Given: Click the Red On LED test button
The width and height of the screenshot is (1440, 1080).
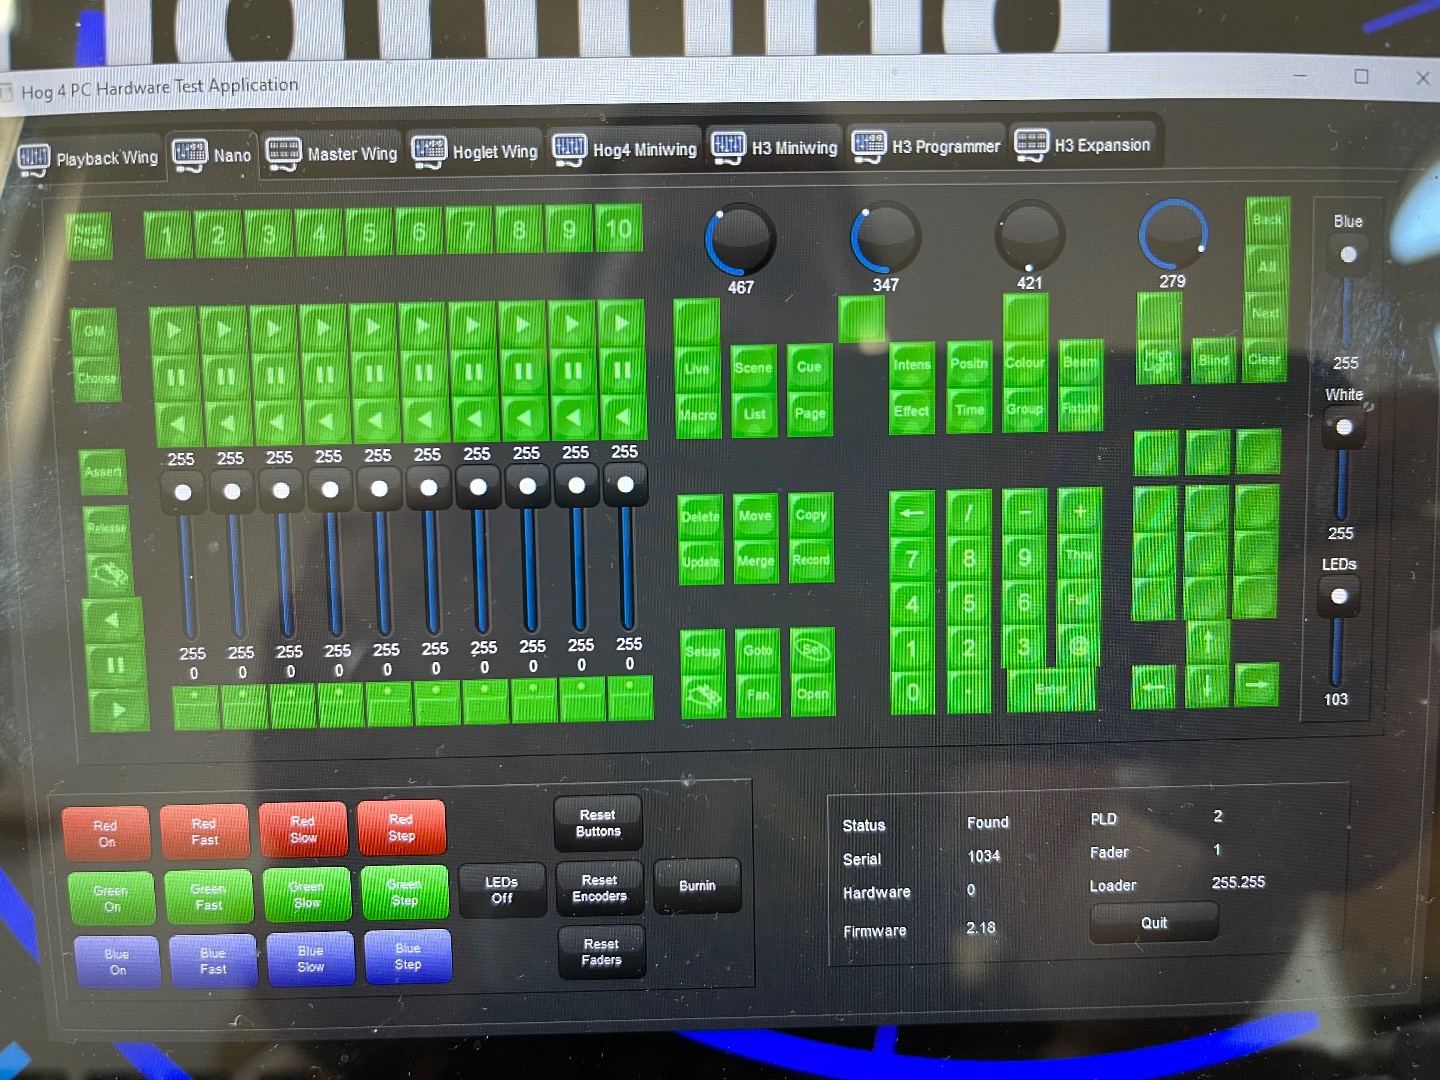Looking at the screenshot, I should coord(106,834).
